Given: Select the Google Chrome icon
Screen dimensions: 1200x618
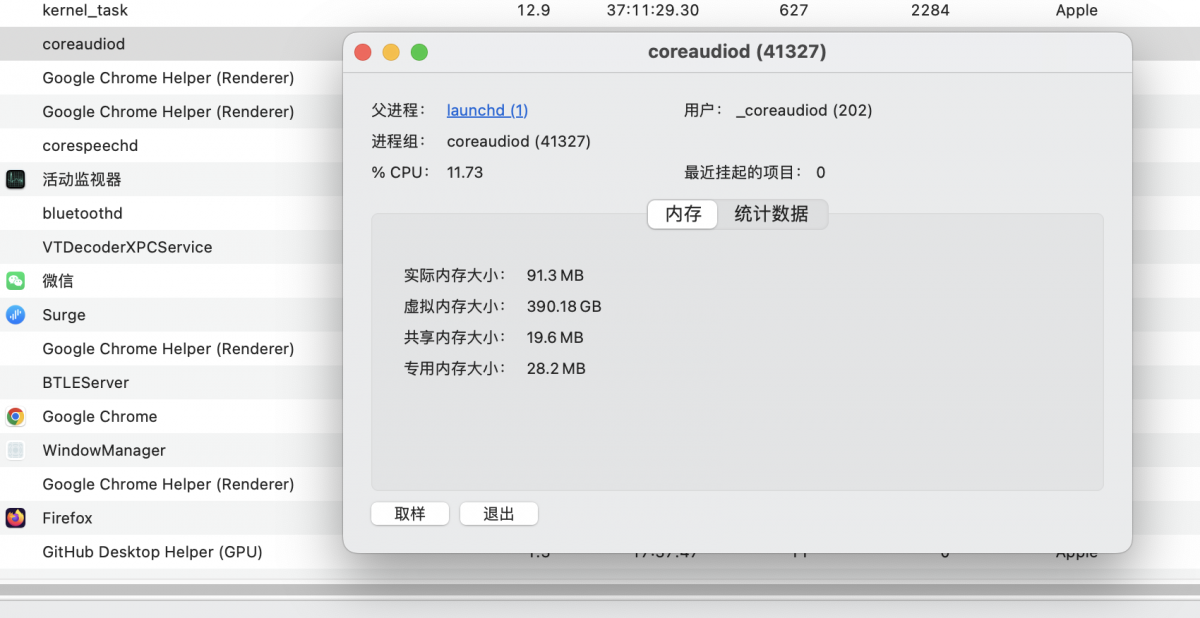Looking at the screenshot, I should tap(15, 417).
